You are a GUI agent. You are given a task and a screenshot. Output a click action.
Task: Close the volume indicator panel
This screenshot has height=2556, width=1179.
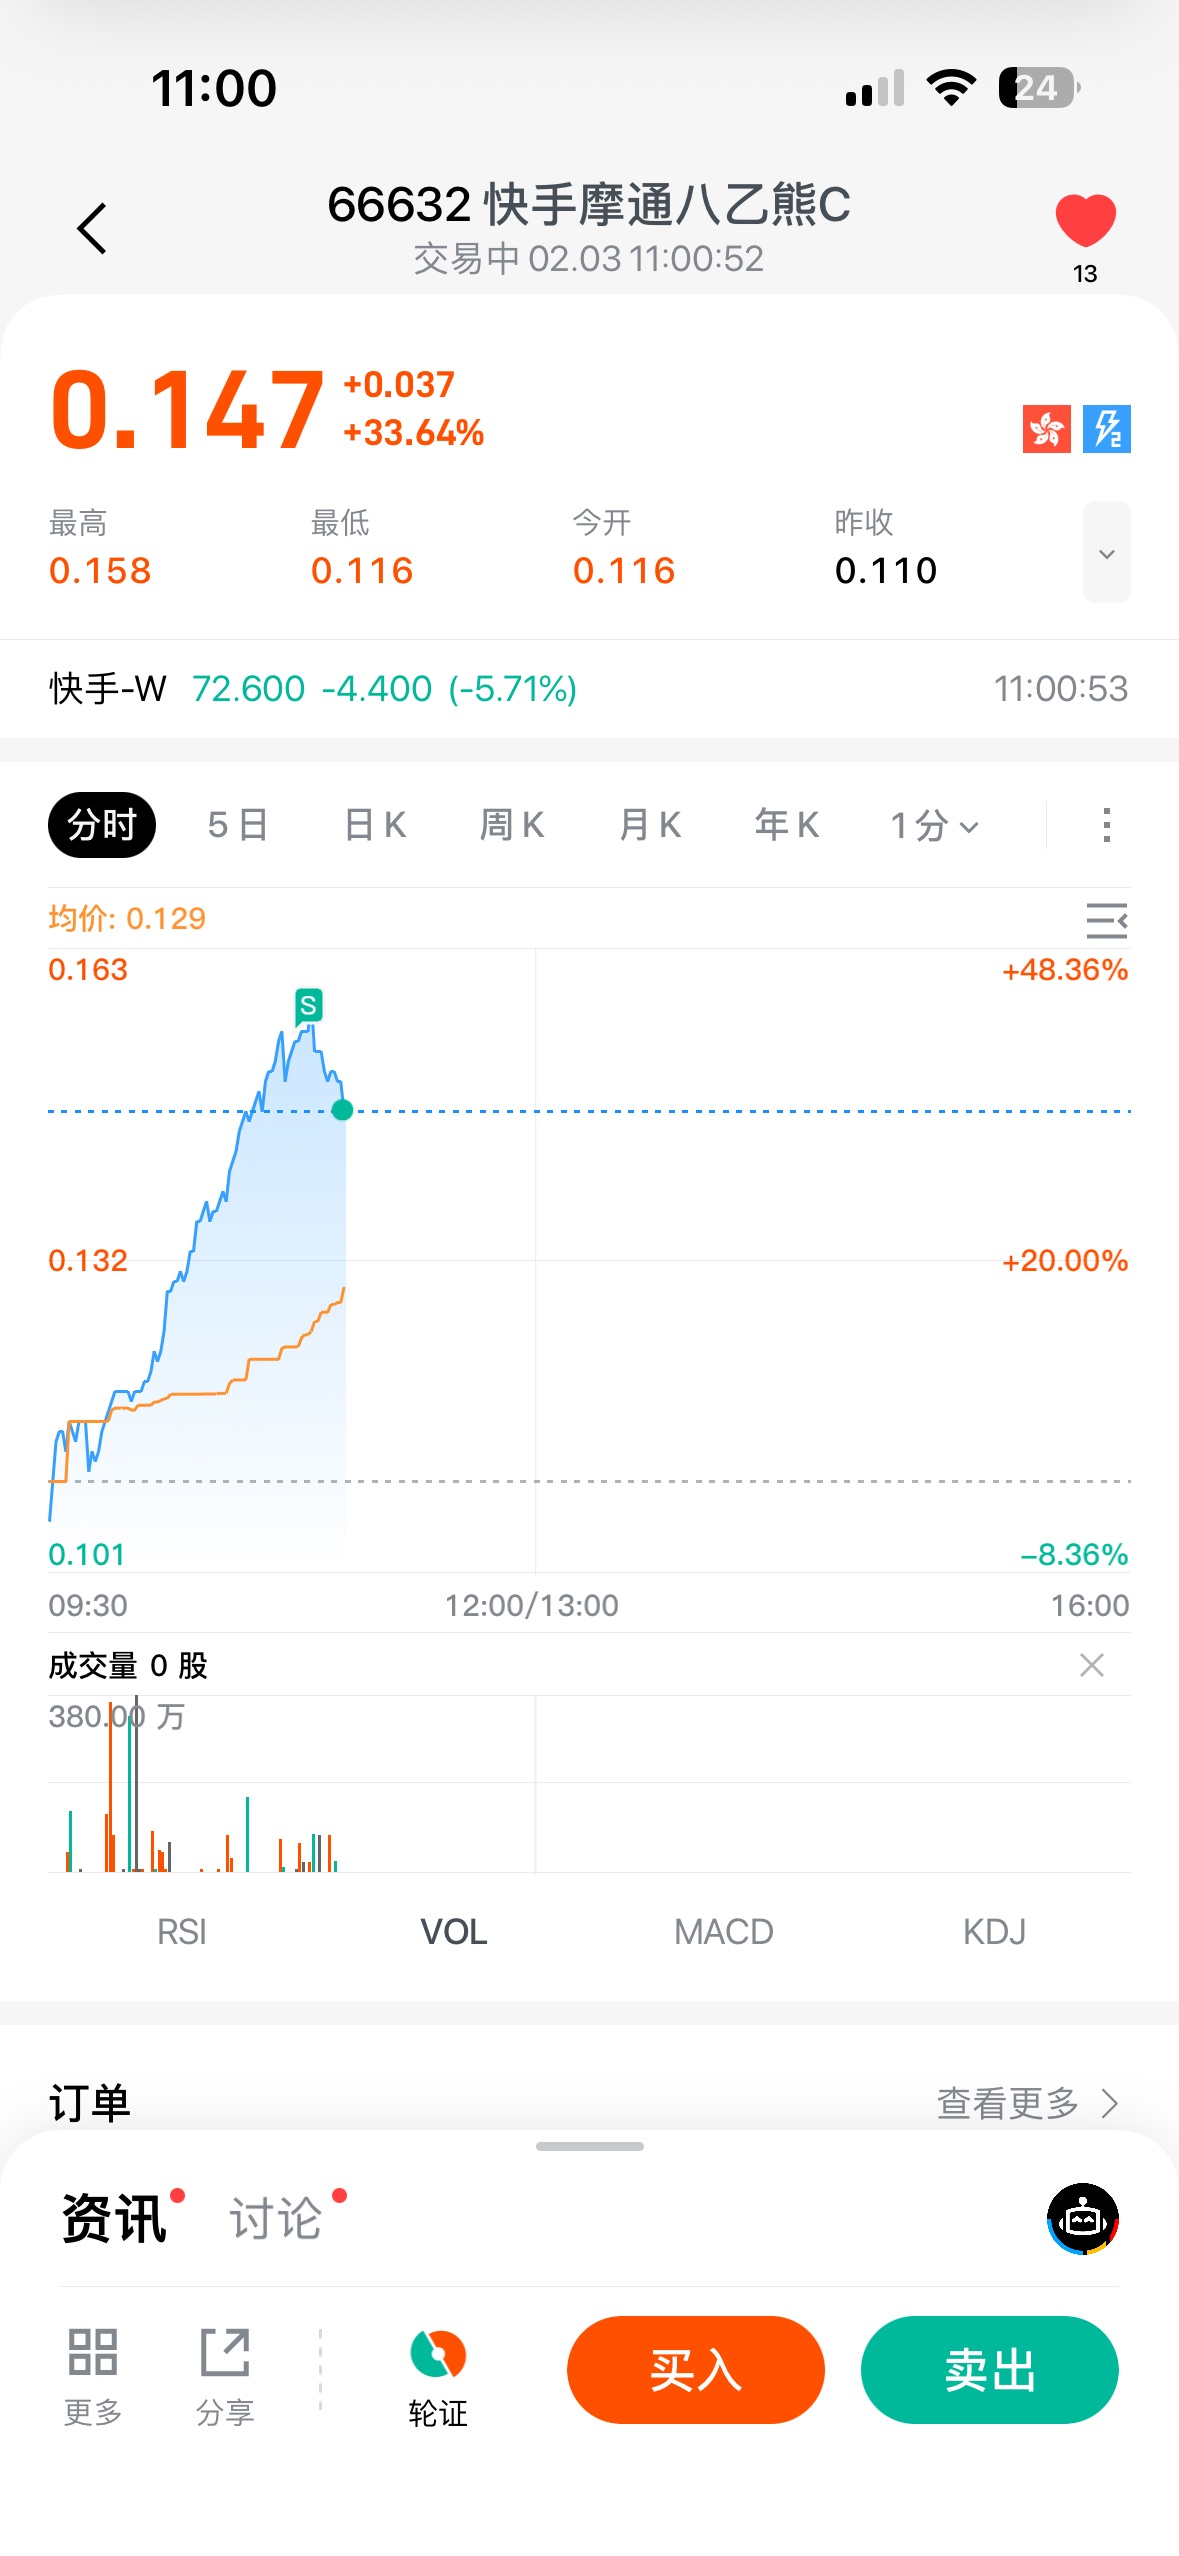(1091, 1665)
